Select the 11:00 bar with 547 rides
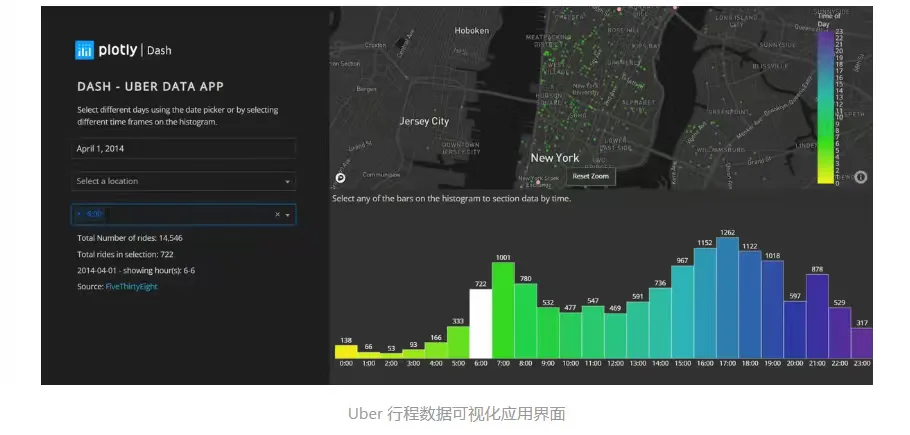Viewport: 910px width, 435px height. coord(593,332)
